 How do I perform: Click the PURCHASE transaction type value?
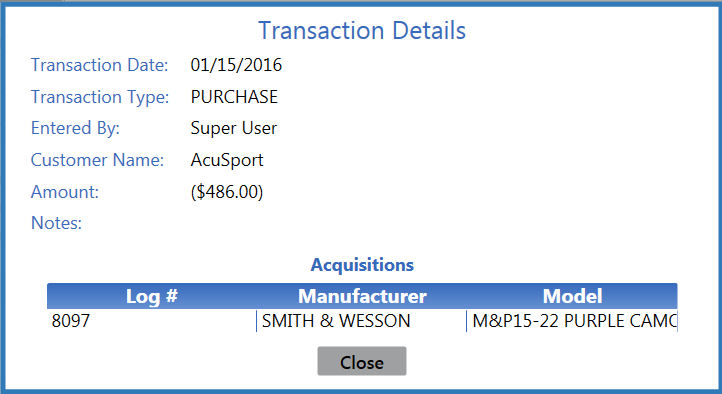pos(234,97)
